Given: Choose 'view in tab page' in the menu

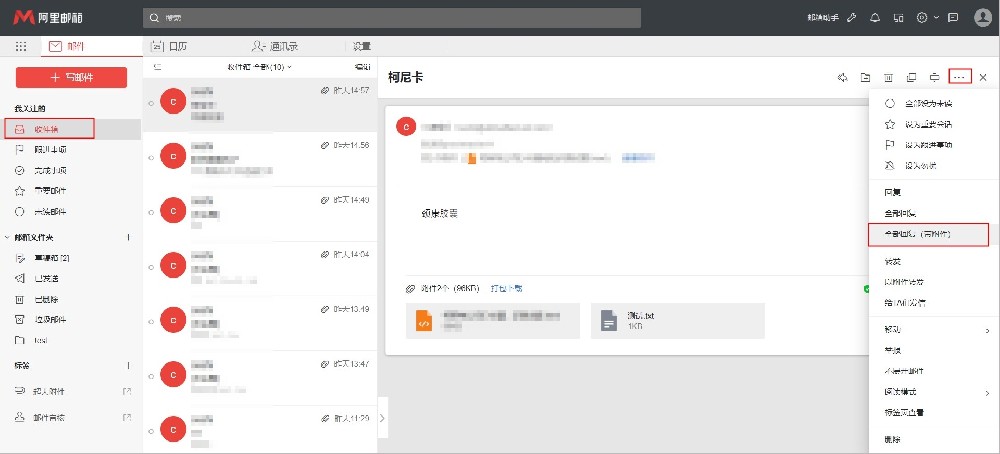Looking at the screenshot, I should click(904, 413).
